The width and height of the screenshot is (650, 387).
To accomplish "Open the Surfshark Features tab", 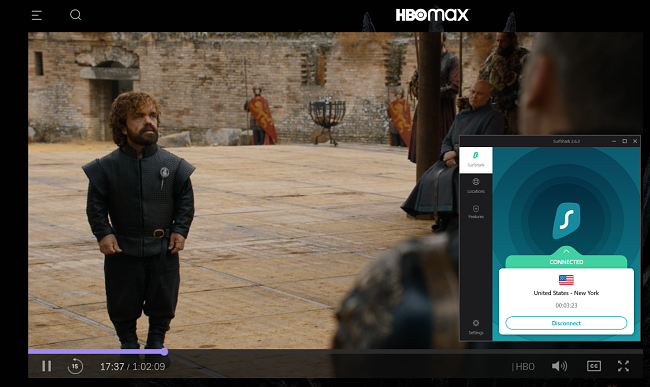I will [x=476, y=211].
